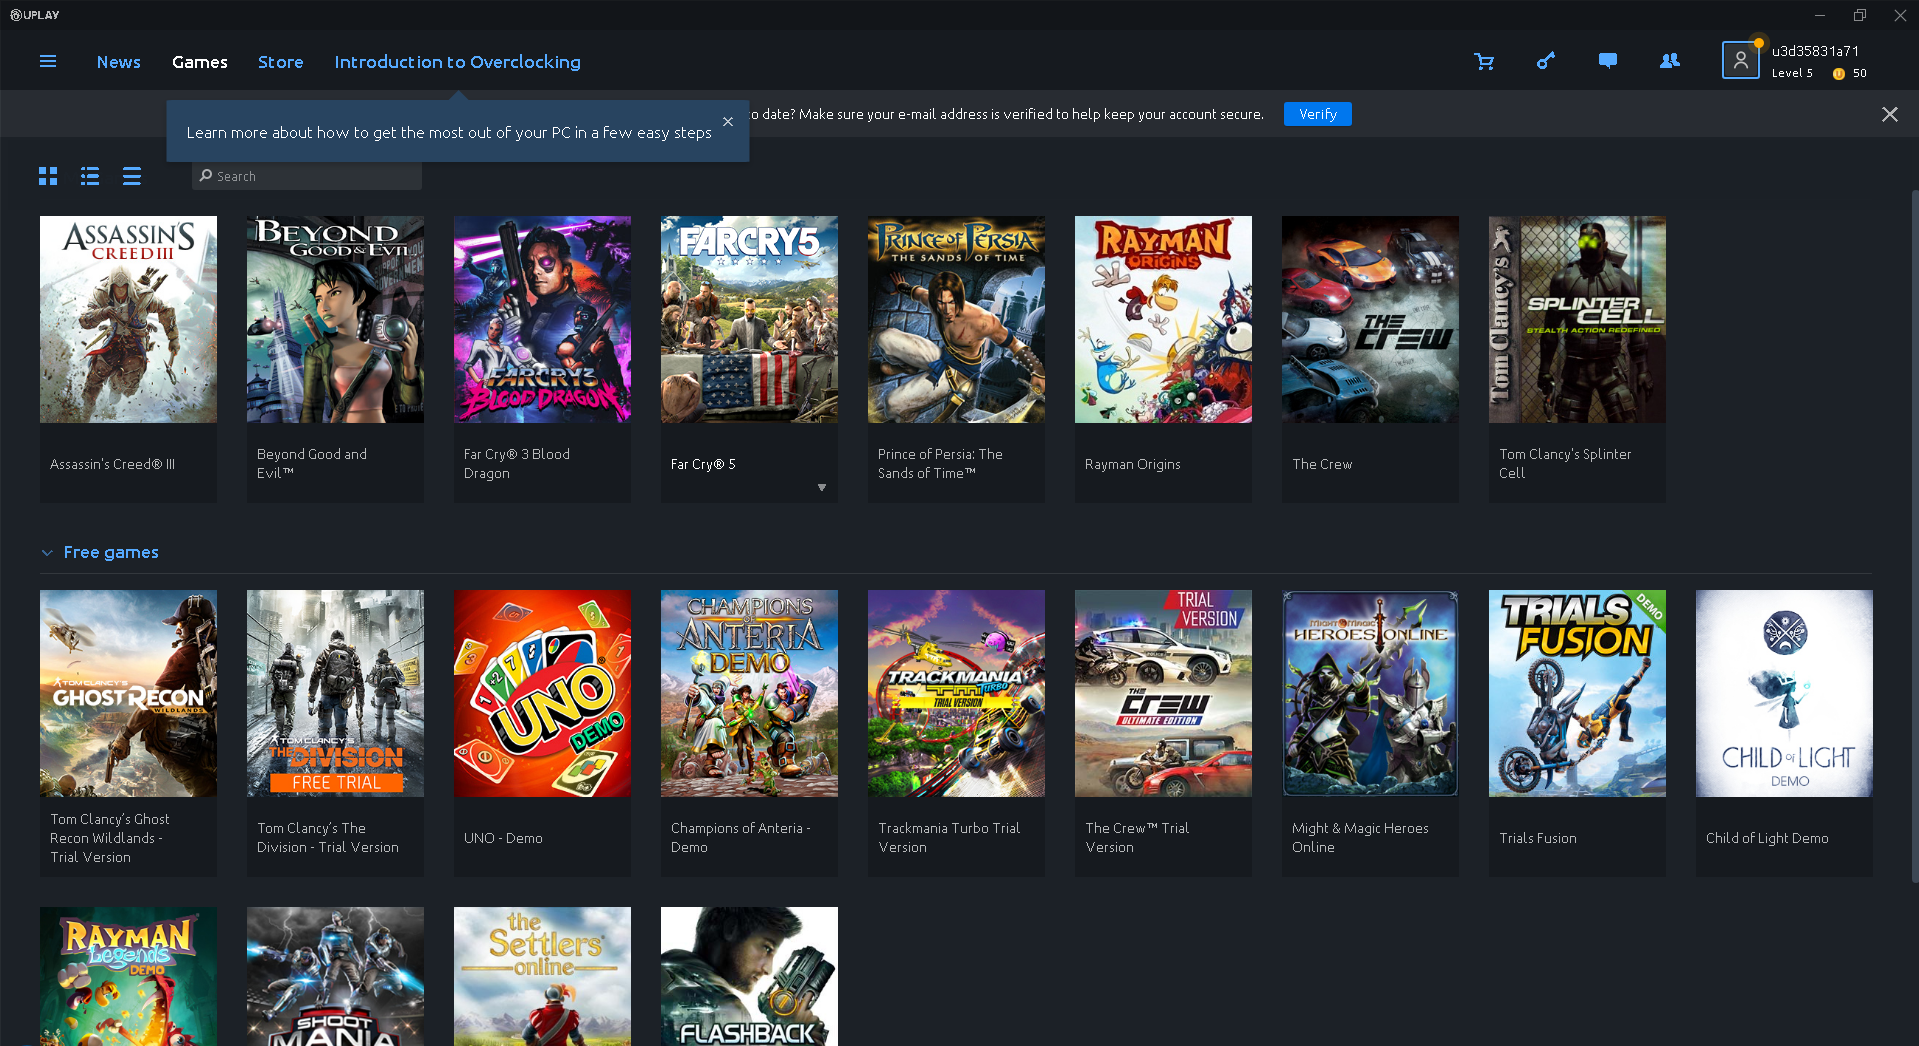Open Ghost Recon Wildlands trial cover
The image size is (1919, 1046).
tap(128, 693)
